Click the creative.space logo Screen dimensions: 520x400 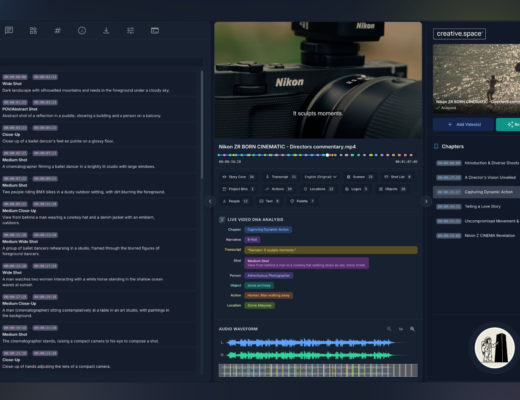pyautogui.click(x=459, y=34)
